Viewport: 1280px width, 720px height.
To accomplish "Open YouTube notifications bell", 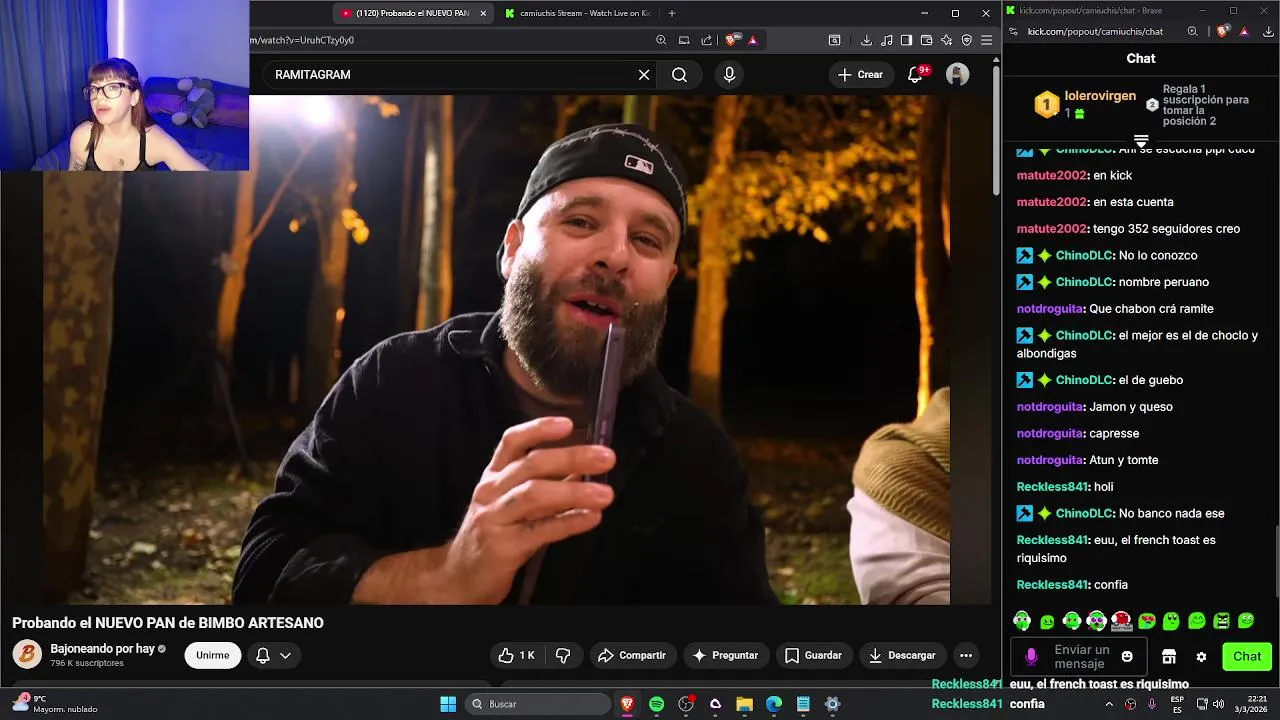I will (915, 75).
